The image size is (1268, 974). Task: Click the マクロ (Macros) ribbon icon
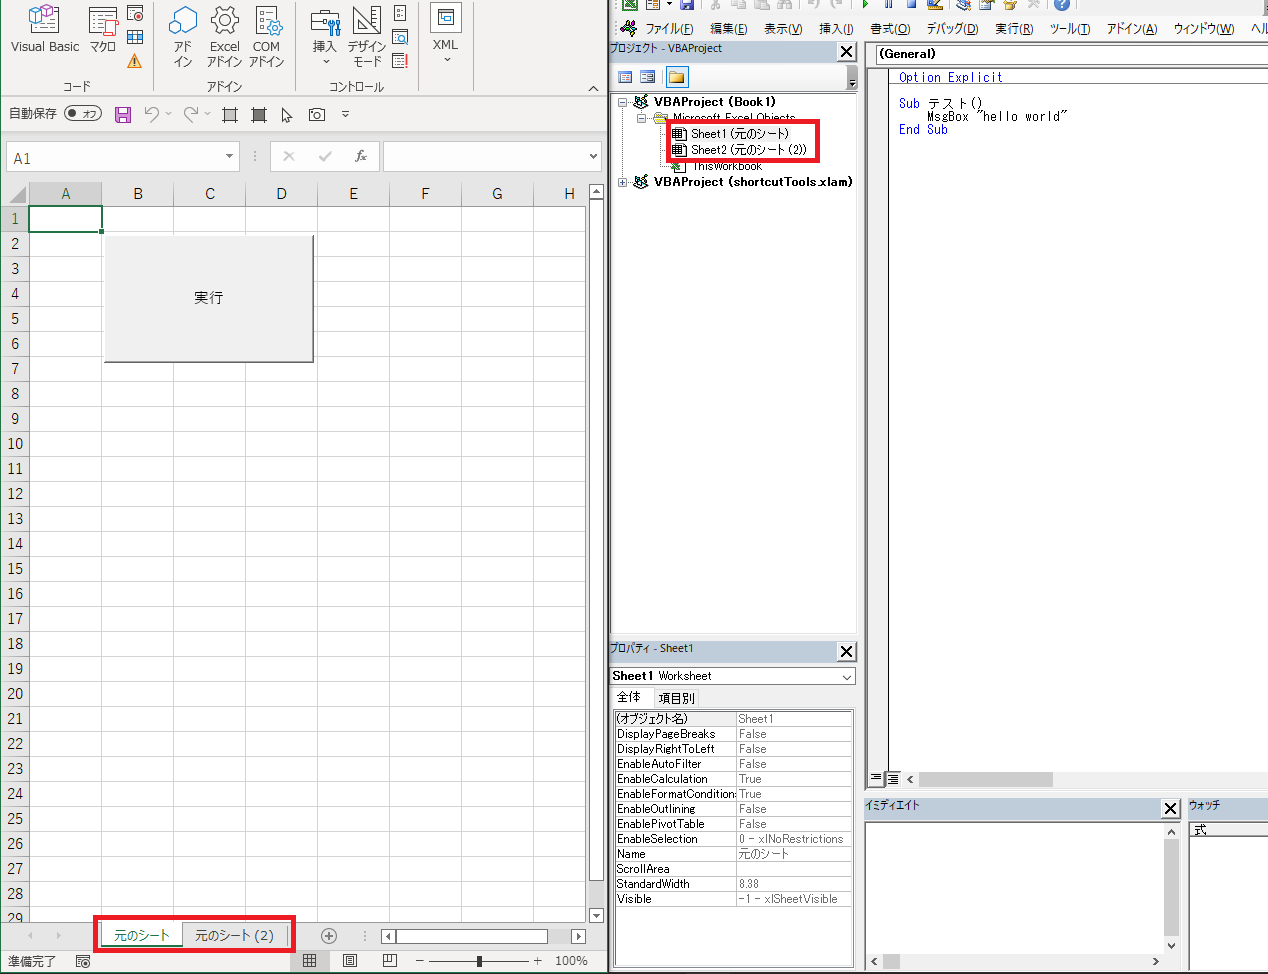pos(103,30)
